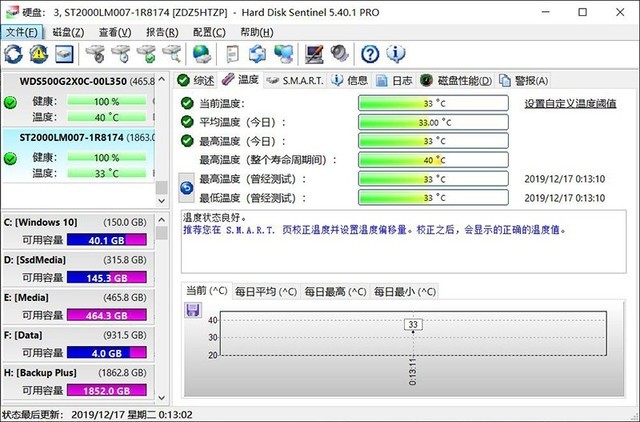Click the disk list scroll down arrow
640x422 pixels.
point(162,200)
